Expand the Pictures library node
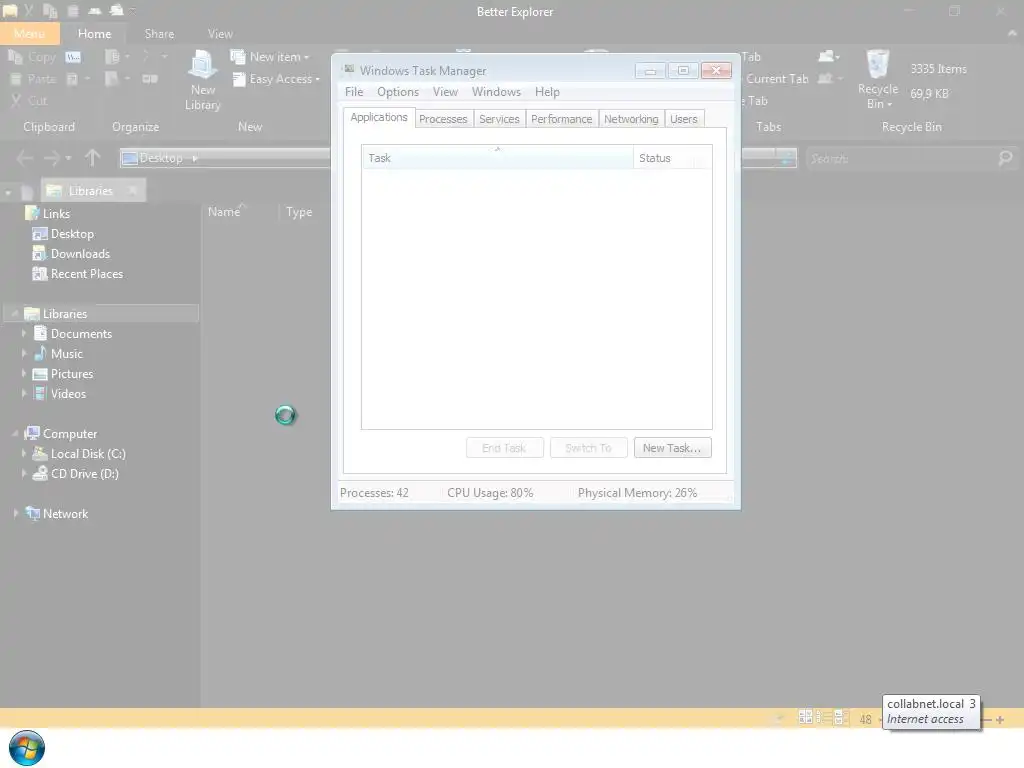The height and width of the screenshot is (768, 1024). pyautogui.click(x=24, y=374)
